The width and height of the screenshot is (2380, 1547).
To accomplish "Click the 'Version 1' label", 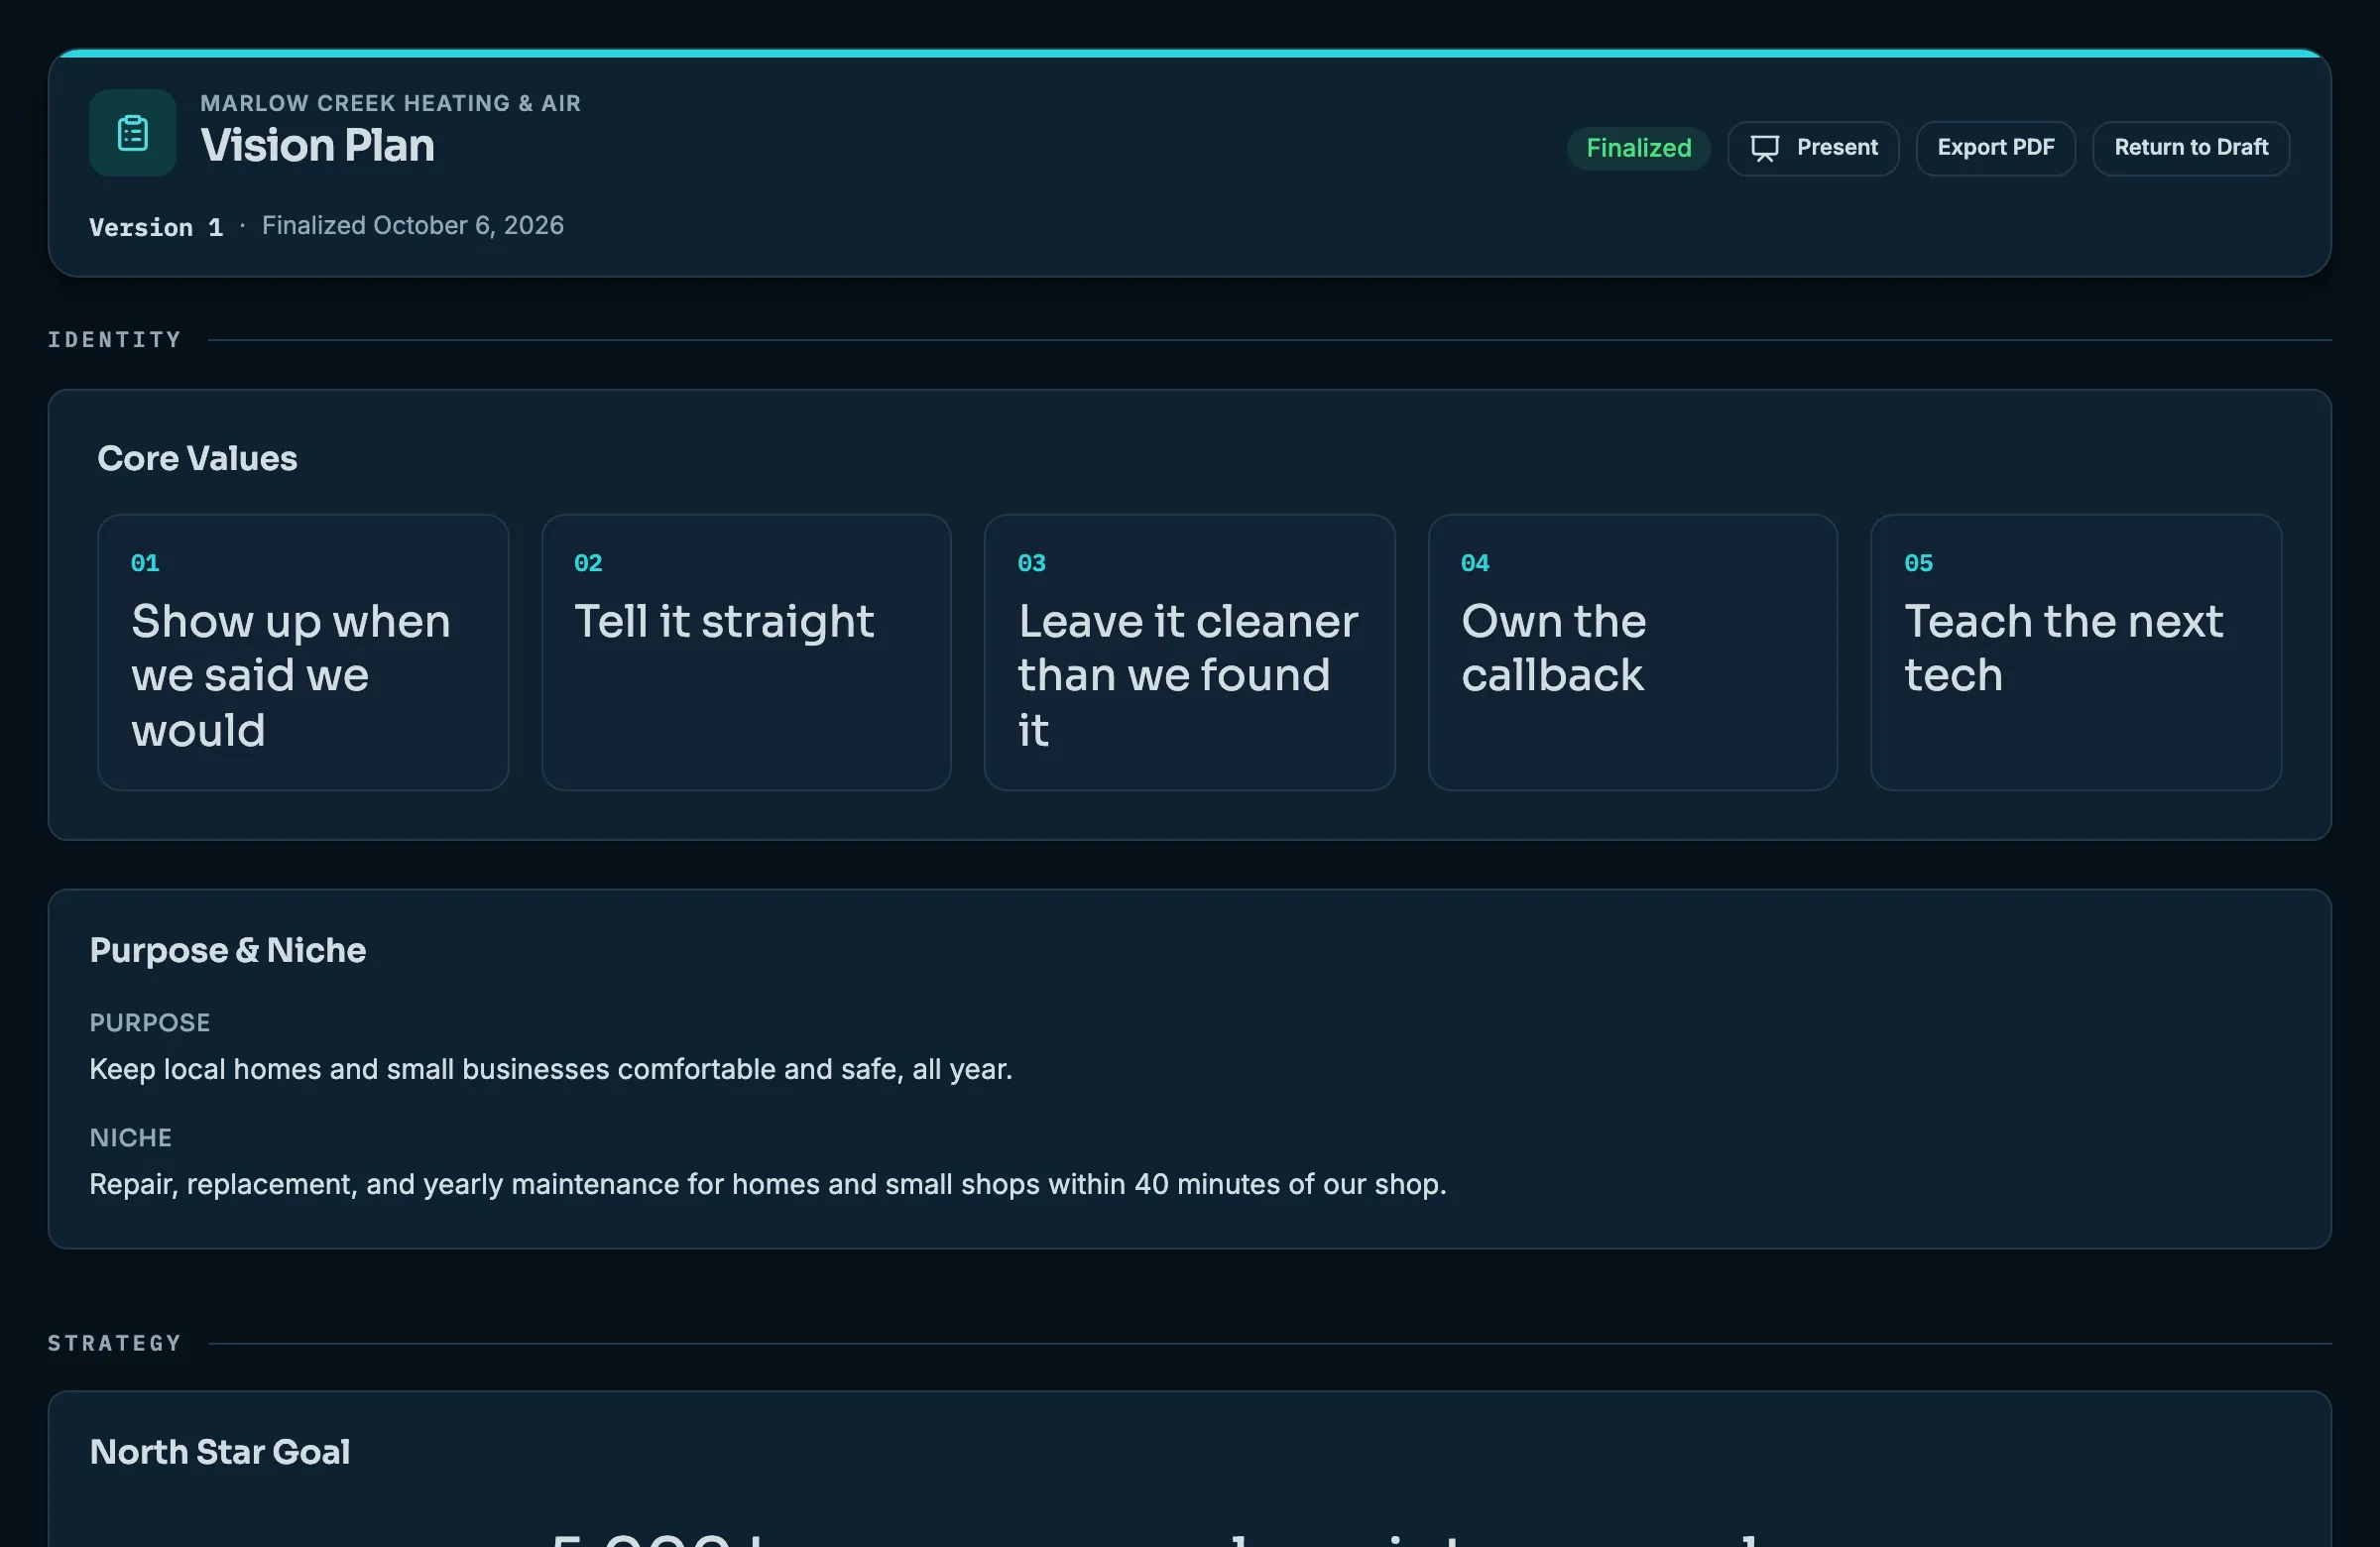I will click(156, 227).
